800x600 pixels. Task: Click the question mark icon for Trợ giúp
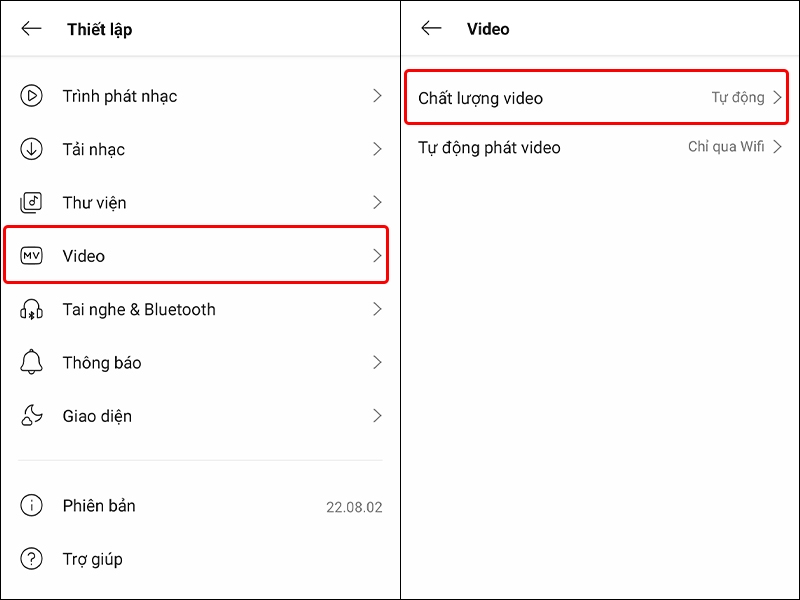click(x=31, y=559)
